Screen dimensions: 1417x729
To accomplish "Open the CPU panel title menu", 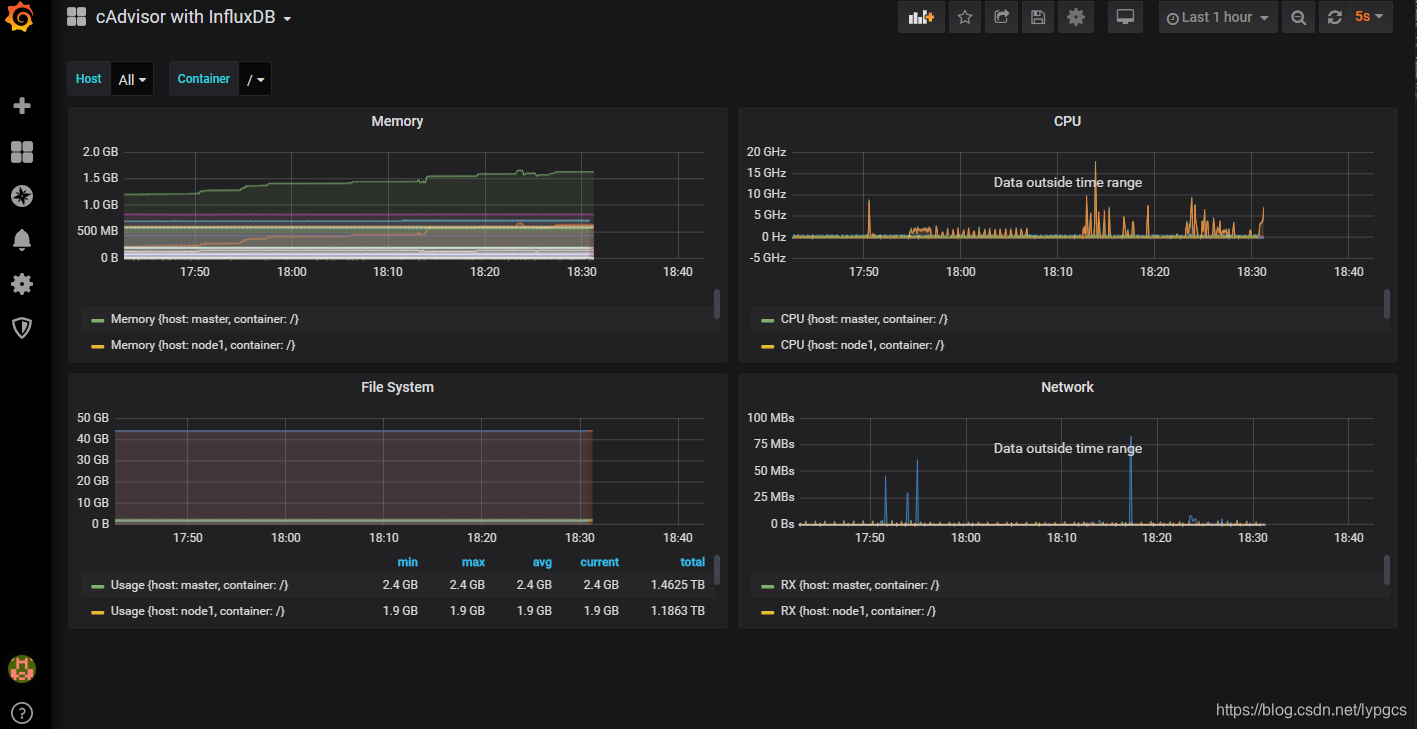I will pyautogui.click(x=1067, y=121).
